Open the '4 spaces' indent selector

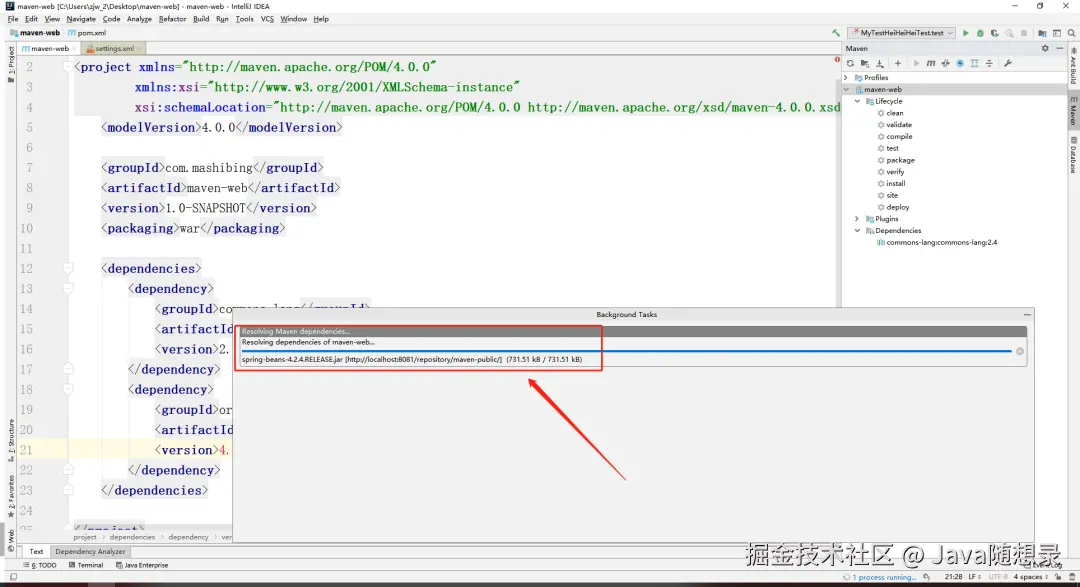tap(1030, 577)
